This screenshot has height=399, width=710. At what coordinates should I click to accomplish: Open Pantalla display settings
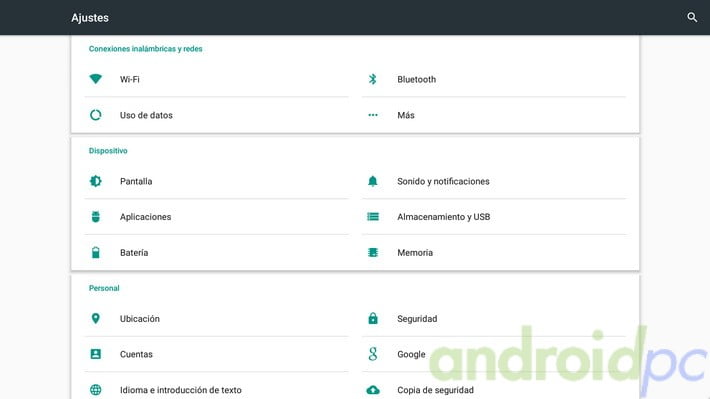click(216, 181)
